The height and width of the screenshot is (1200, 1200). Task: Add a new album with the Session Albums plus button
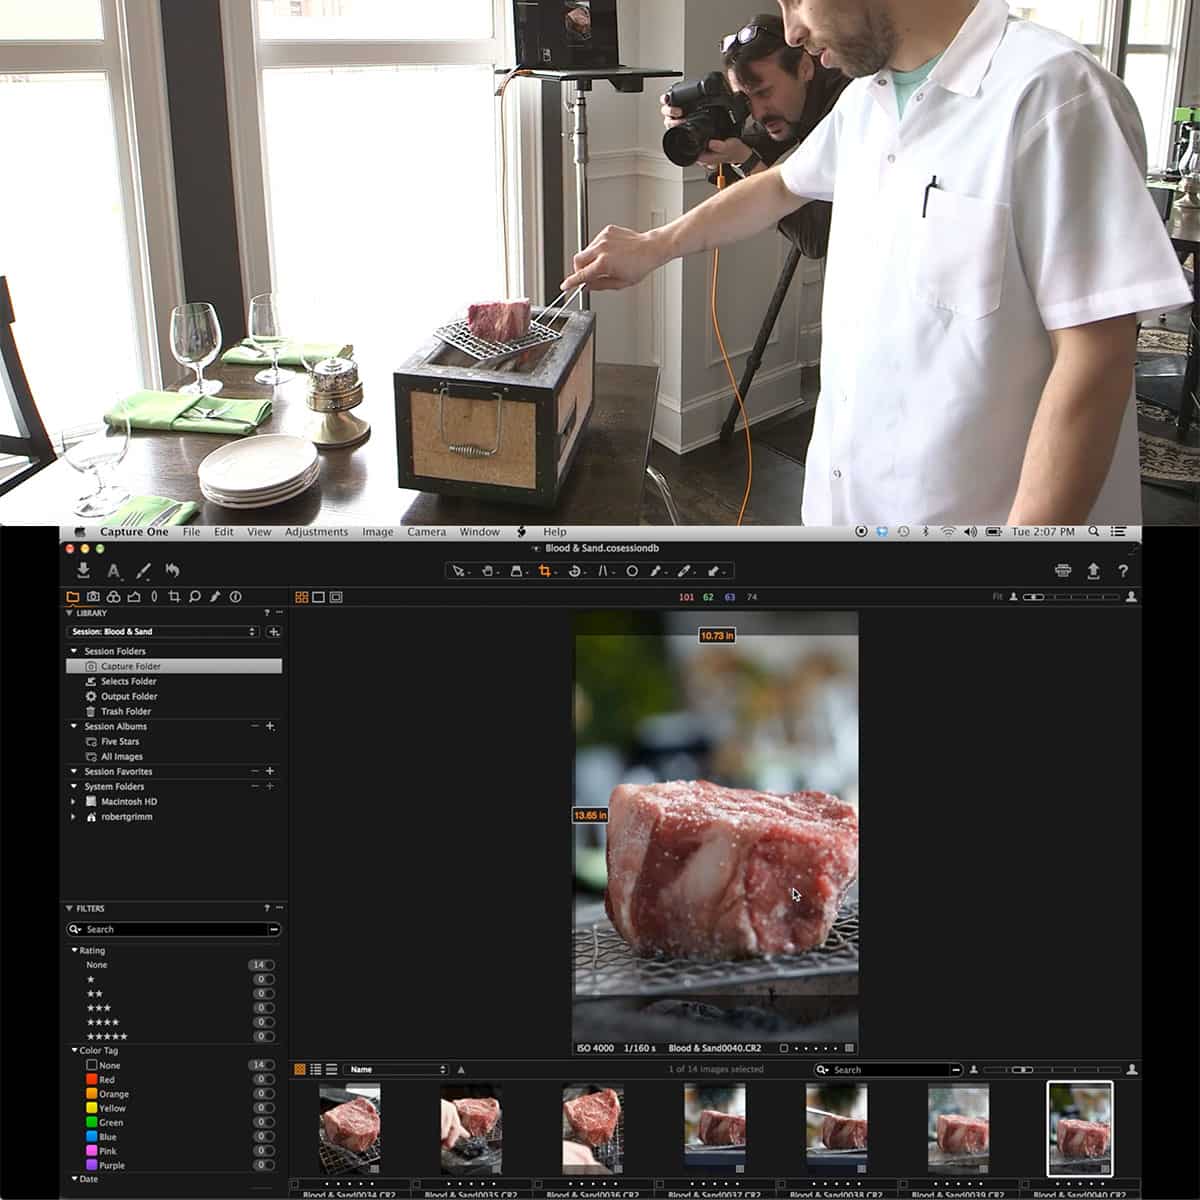270,726
